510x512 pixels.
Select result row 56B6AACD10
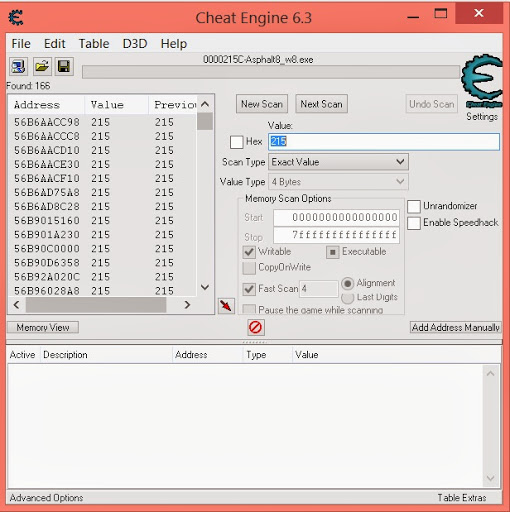click(x=103, y=150)
